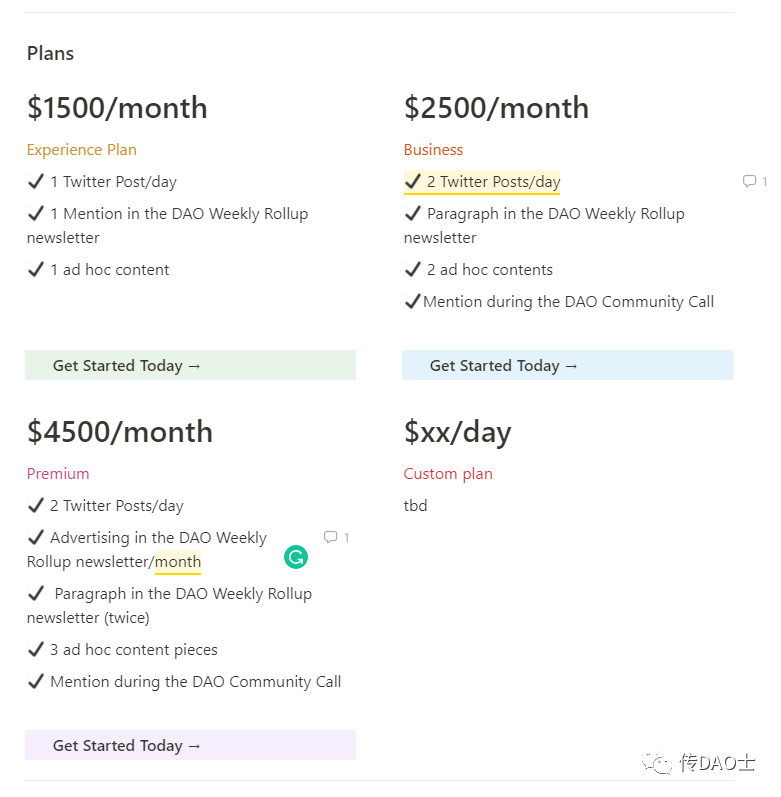
Task: Click checkmark before 2 ad hoc contents
Action: (413, 270)
